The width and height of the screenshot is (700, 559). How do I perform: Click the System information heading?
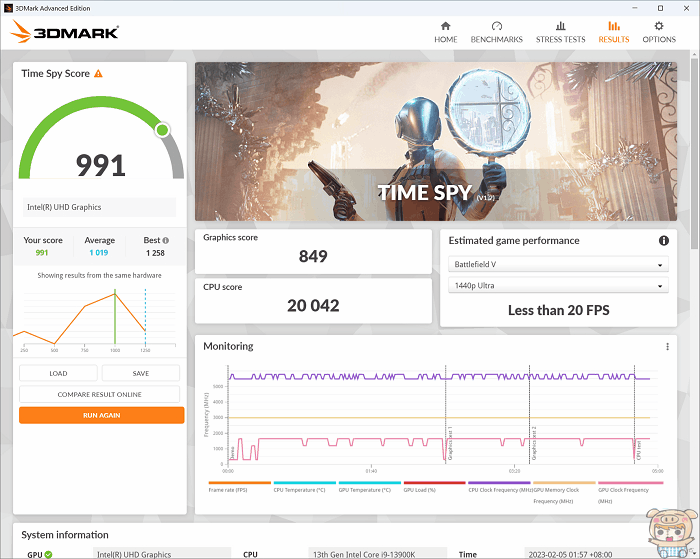click(65, 535)
